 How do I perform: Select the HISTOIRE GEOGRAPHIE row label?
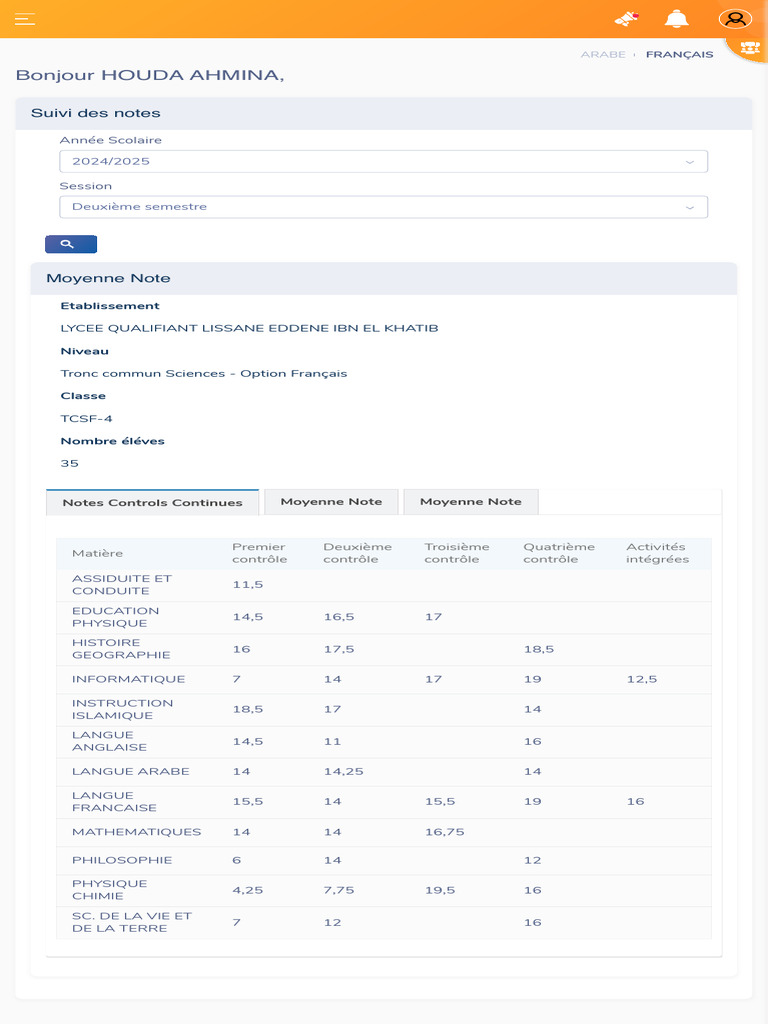121,648
